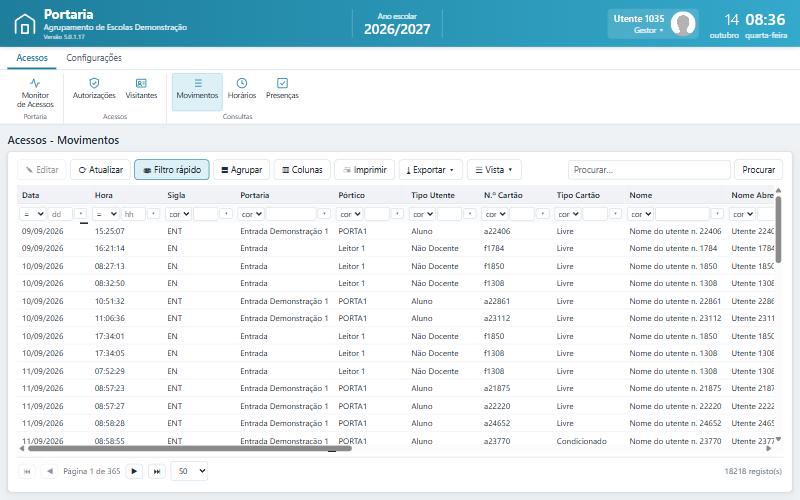Open Tipo Cartão filter operator dropdown

(568, 214)
